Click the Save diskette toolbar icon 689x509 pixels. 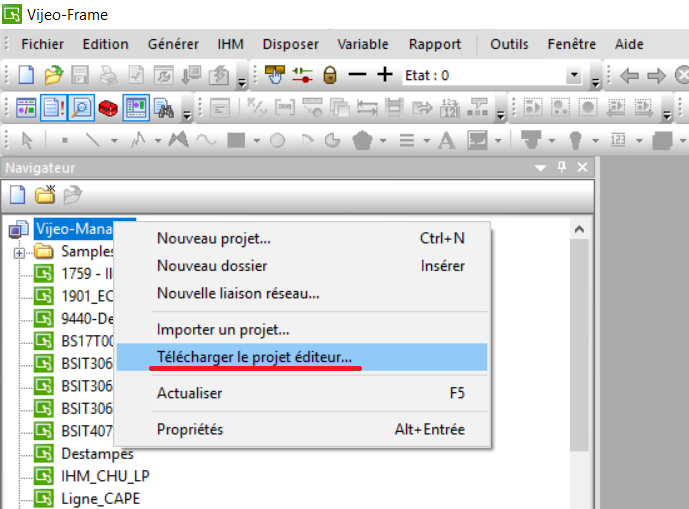pos(80,75)
